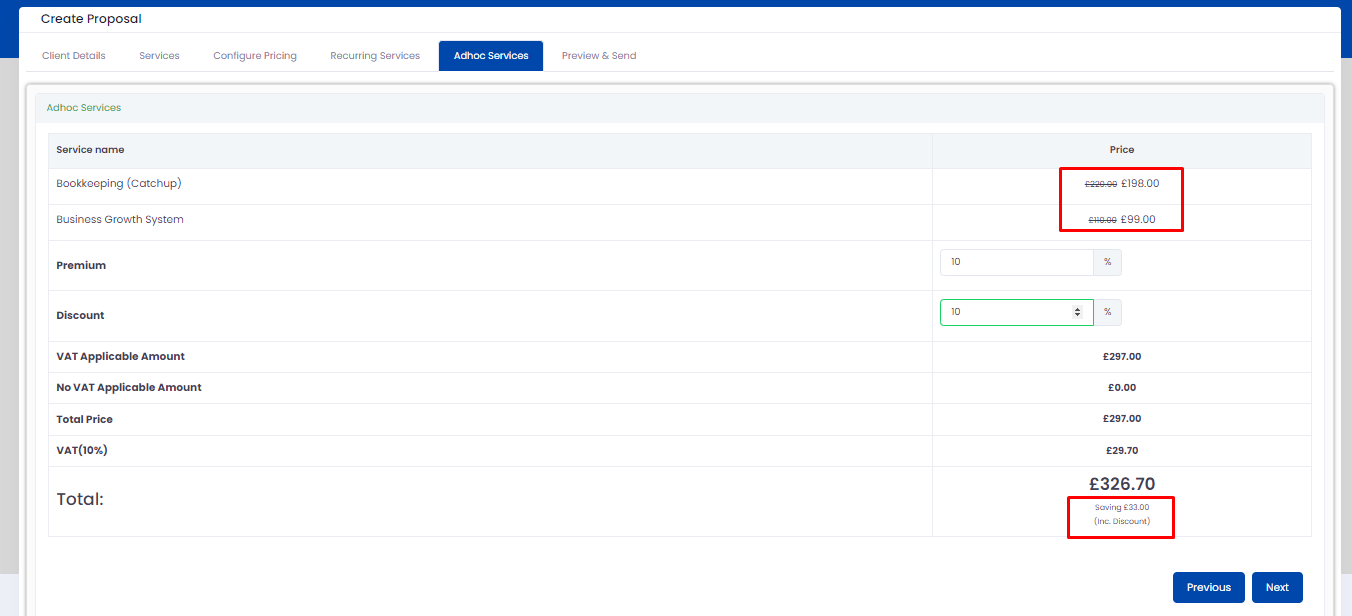Click the large Total: label

pyautogui.click(x=80, y=499)
